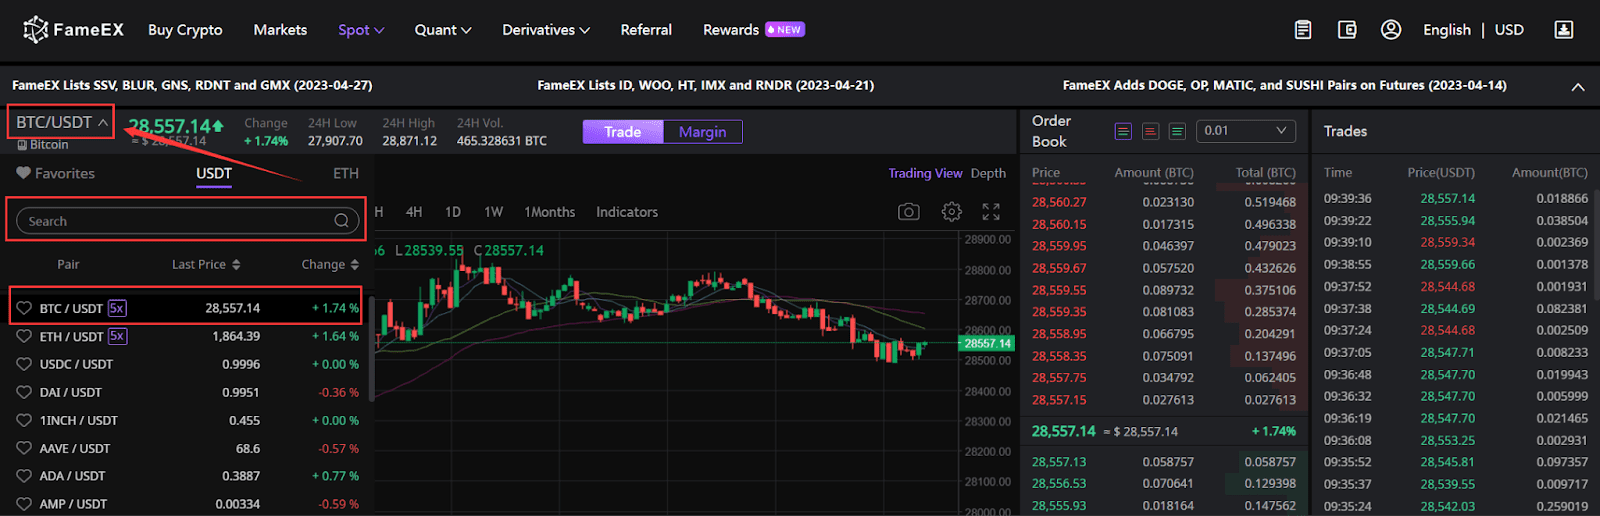This screenshot has height=516, width=1600.
Task: Favorite the AAVE / USDT pair heart
Action: click(24, 448)
